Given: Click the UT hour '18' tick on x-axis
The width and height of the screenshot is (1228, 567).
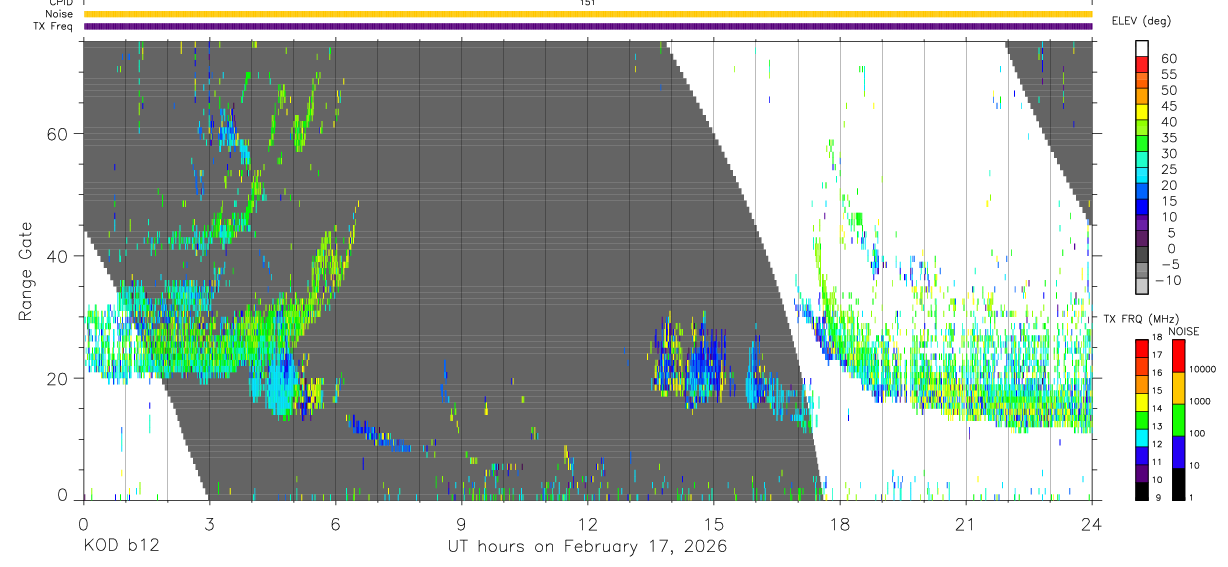Looking at the screenshot, I should [840, 523].
